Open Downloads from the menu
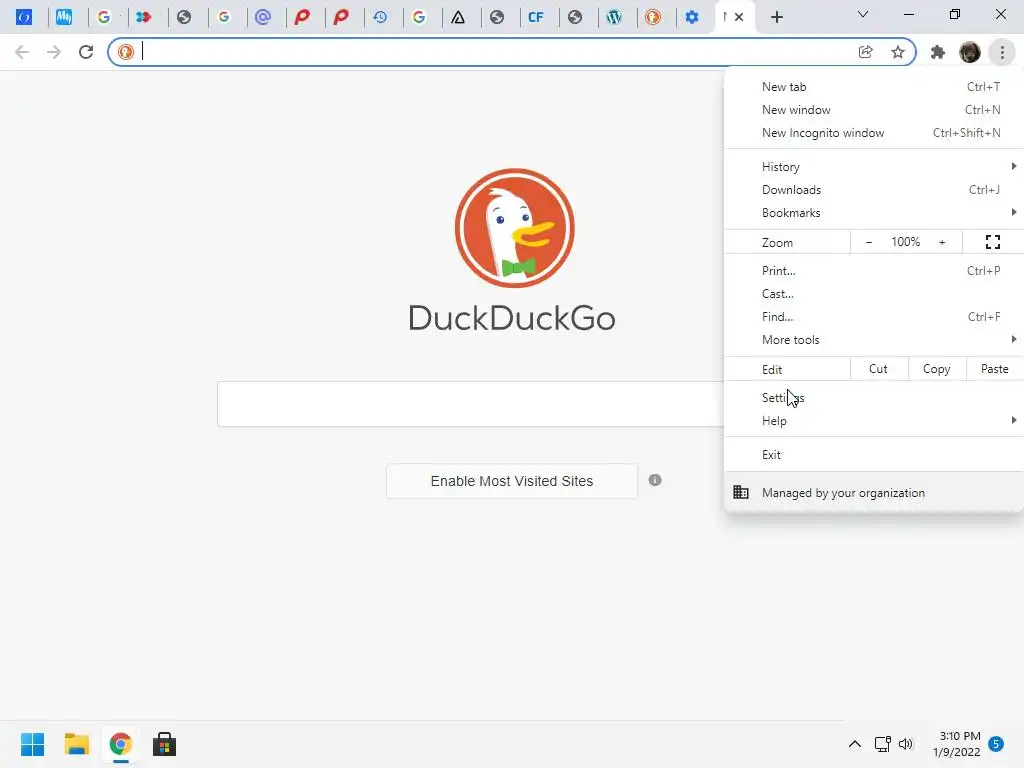Image resolution: width=1024 pixels, height=768 pixels. pos(874,189)
